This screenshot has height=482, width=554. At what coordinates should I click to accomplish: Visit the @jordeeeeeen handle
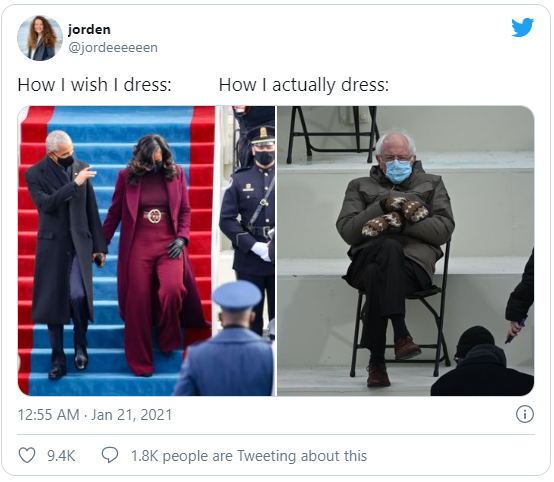113,48
